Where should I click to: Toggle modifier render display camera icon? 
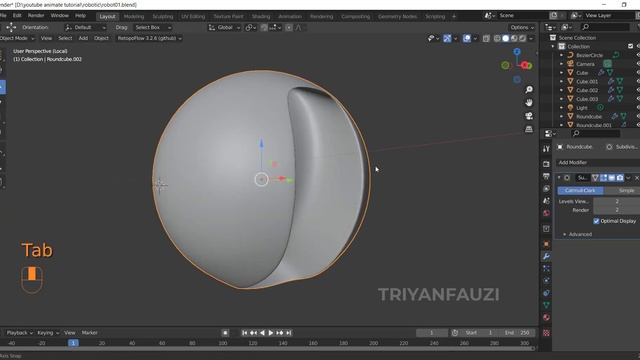[620, 178]
